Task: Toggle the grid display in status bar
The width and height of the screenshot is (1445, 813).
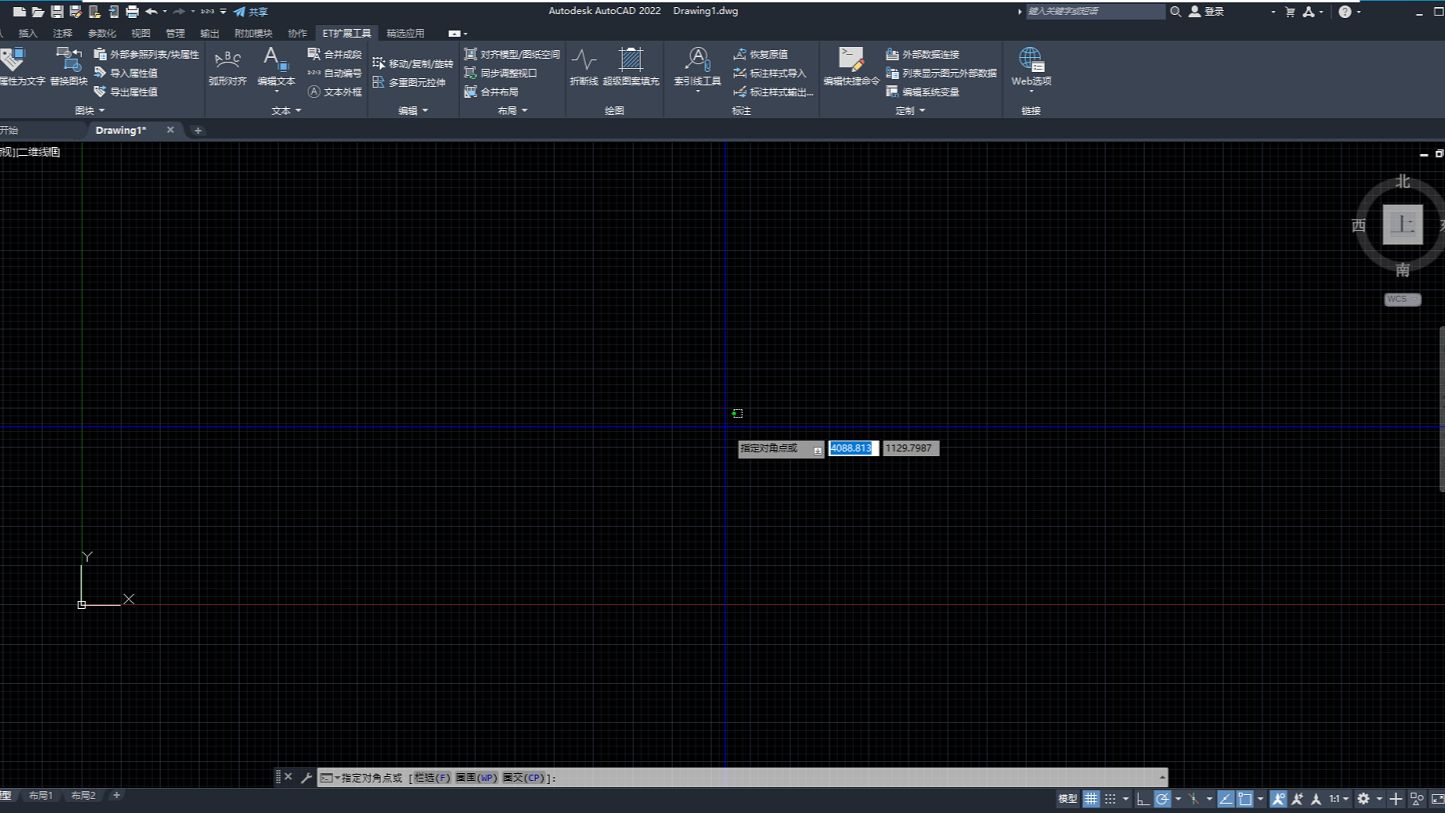Action: click(x=1091, y=799)
